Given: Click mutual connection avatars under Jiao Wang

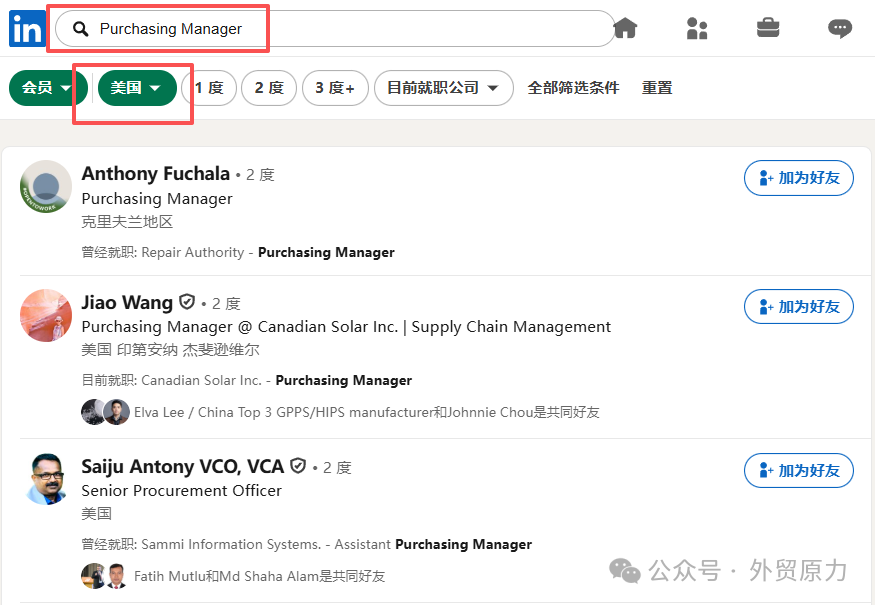Looking at the screenshot, I should (105, 412).
